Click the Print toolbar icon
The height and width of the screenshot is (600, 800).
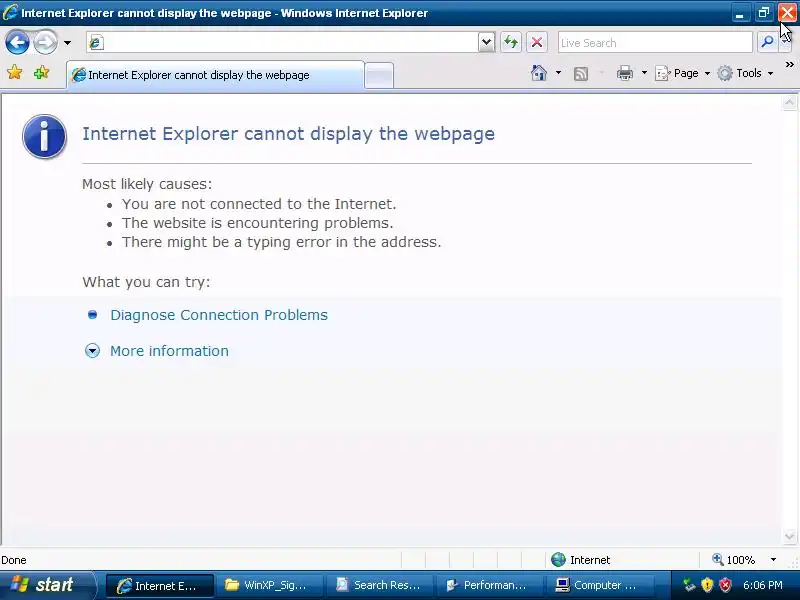624,73
